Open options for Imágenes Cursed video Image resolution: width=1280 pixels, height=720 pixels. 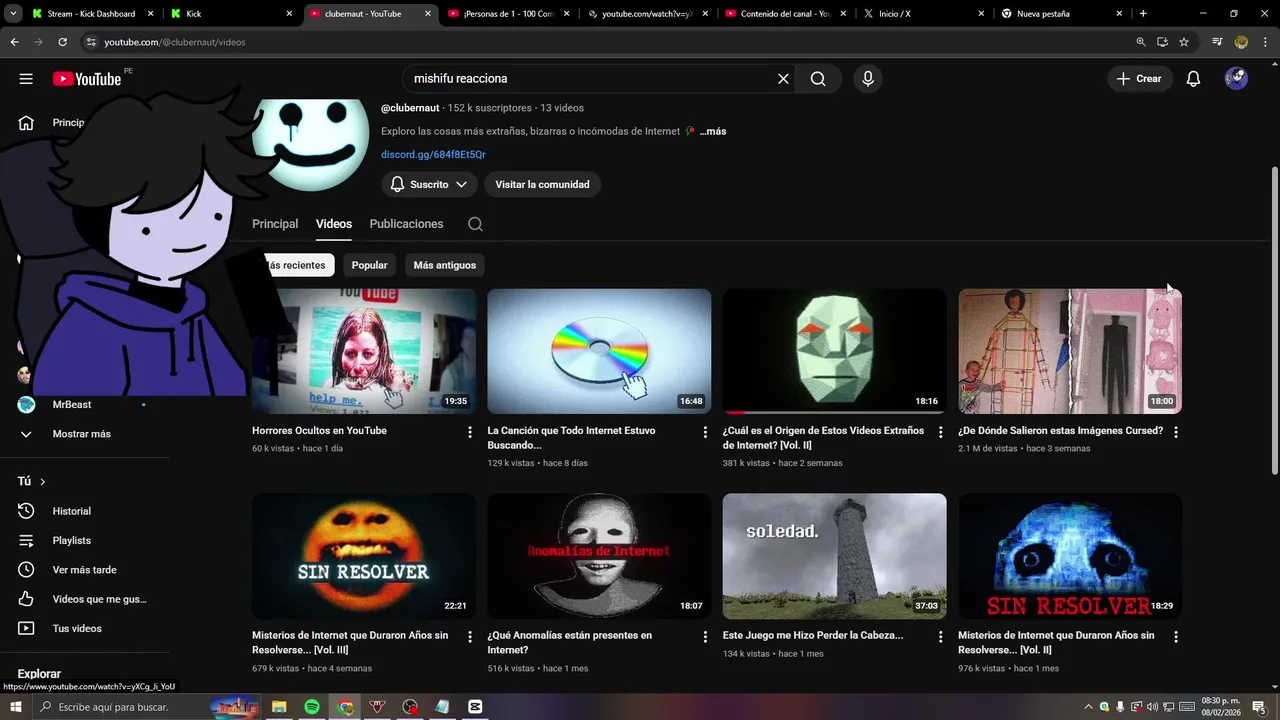coord(1176,432)
